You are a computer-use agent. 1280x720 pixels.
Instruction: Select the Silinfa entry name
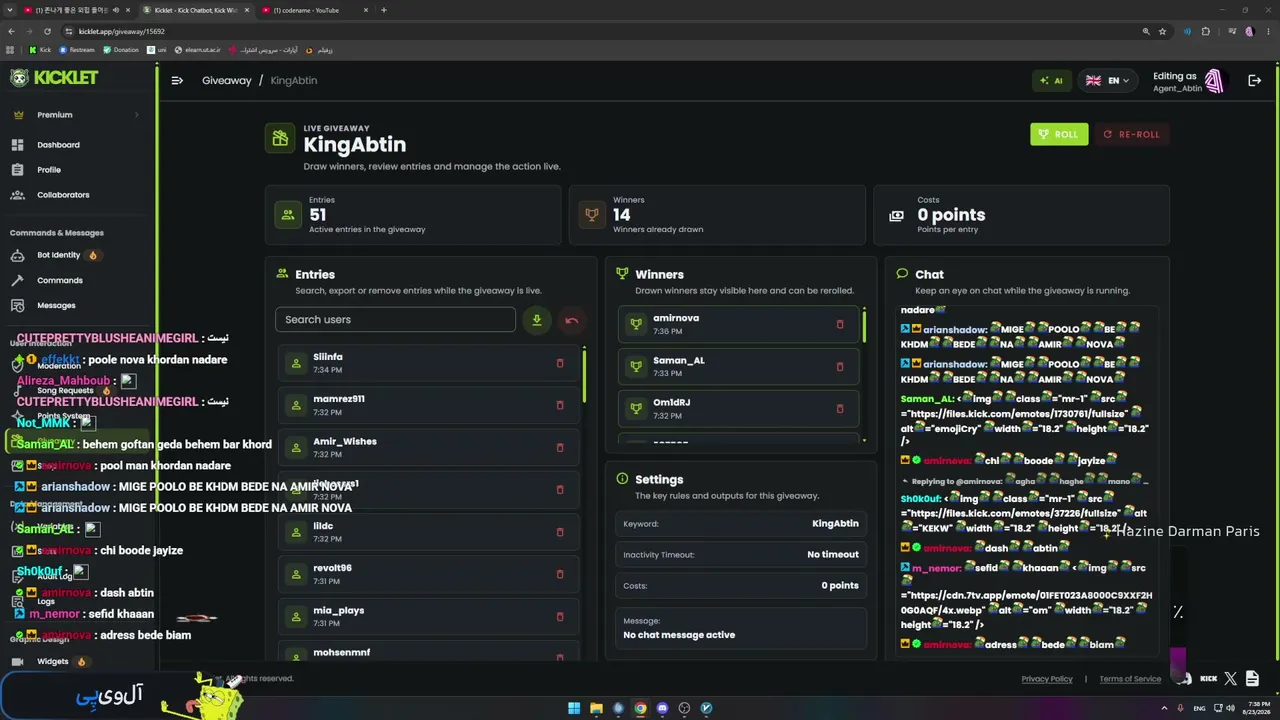click(x=328, y=357)
